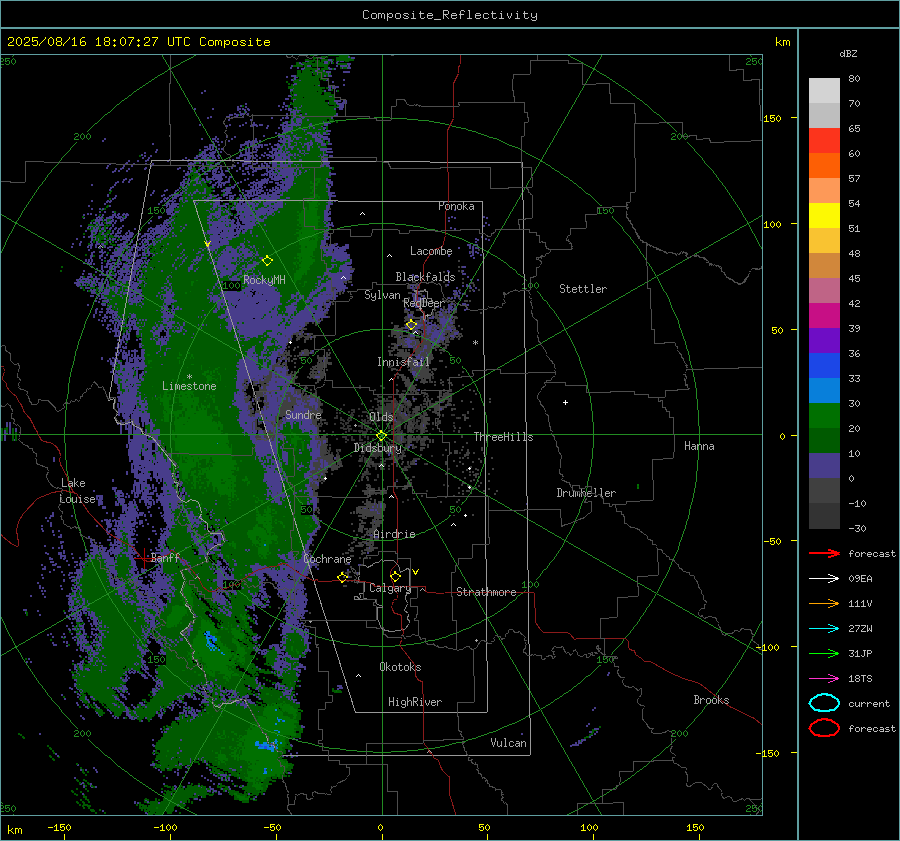Image resolution: width=900 pixels, height=841 pixels.
Task: Select the 30 dBZ light blue swatch
Action: [x=824, y=390]
